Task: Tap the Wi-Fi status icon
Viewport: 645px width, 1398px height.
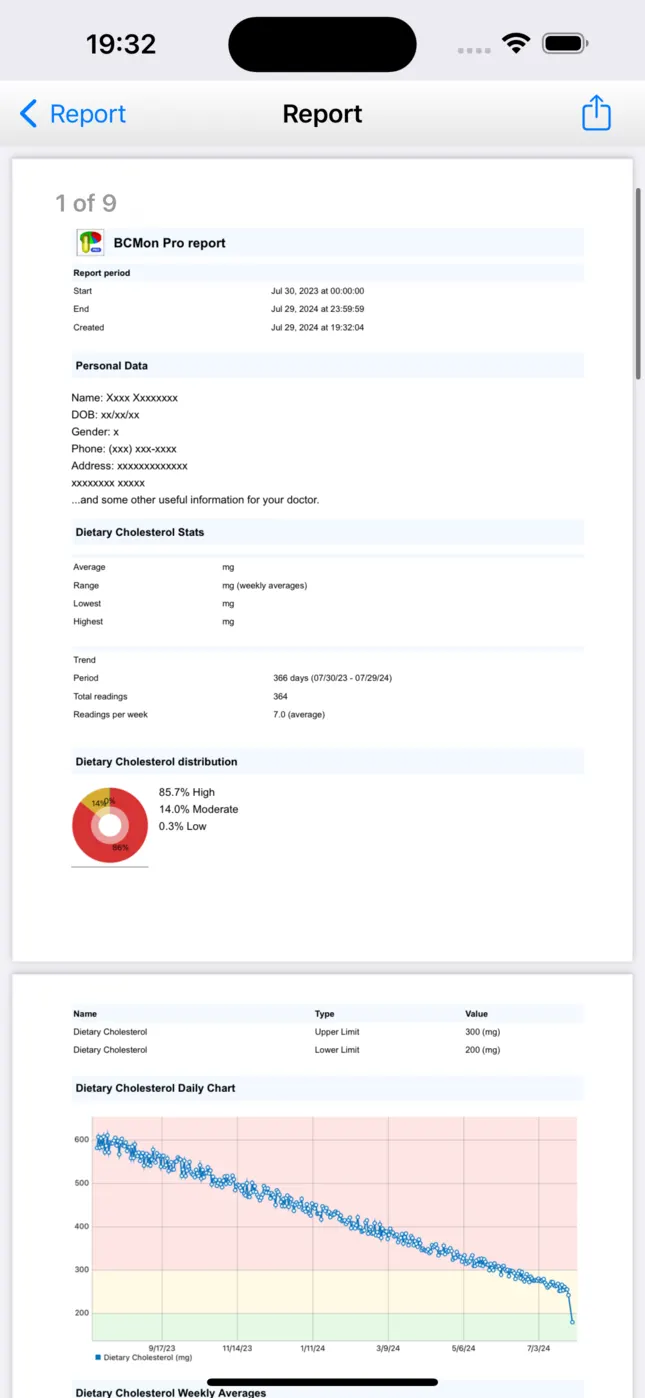Action: 516,44
